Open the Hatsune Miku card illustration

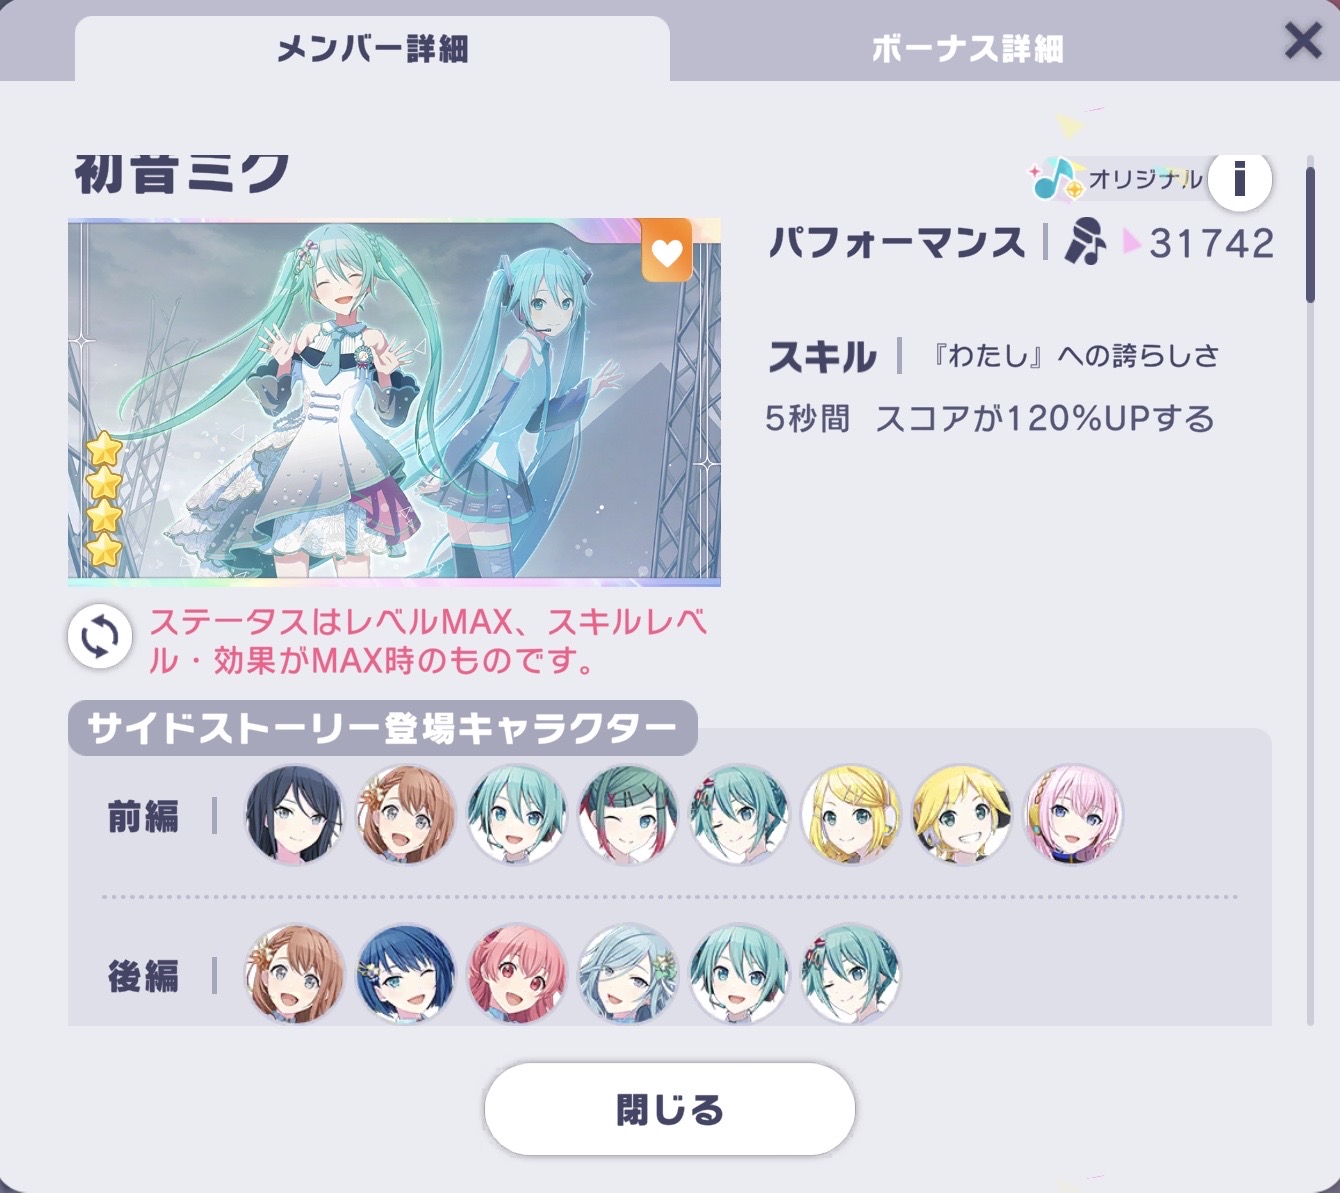click(394, 401)
